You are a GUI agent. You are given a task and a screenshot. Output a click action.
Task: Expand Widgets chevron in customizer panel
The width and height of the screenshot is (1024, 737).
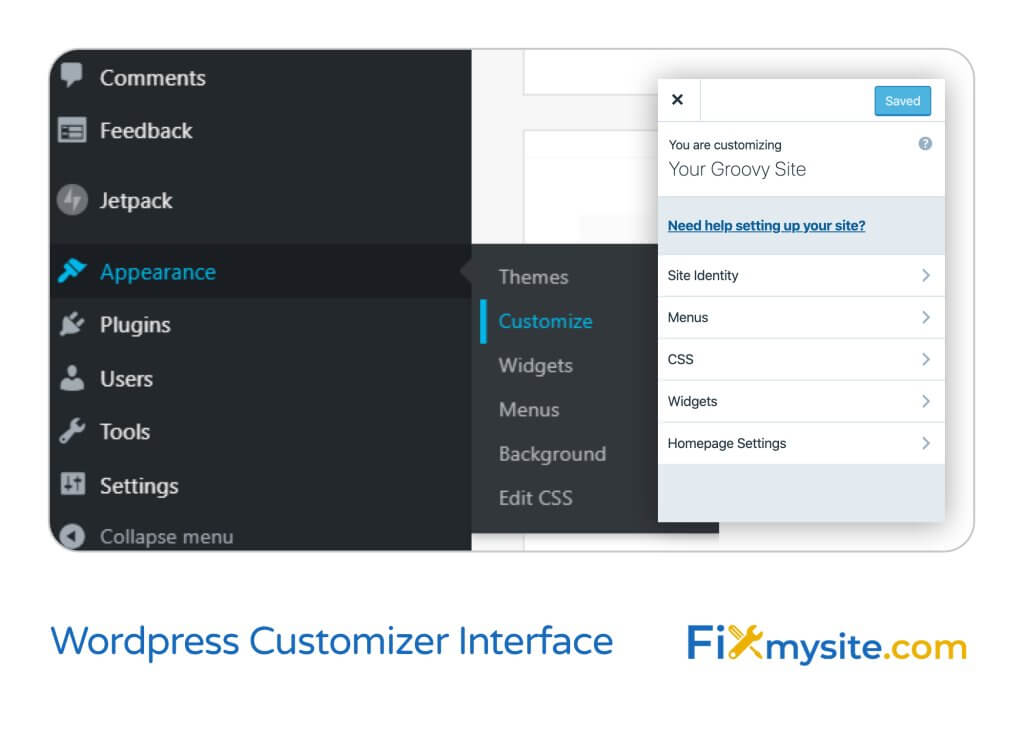click(x=925, y=401)
